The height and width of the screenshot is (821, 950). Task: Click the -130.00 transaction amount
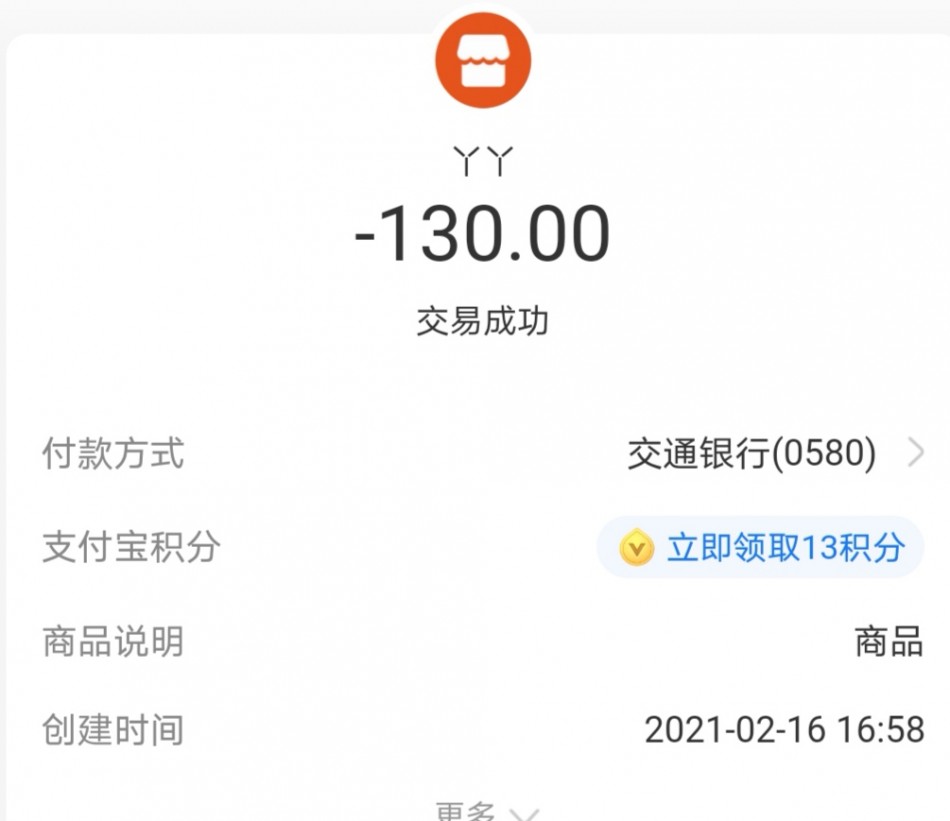click(483, 235)
